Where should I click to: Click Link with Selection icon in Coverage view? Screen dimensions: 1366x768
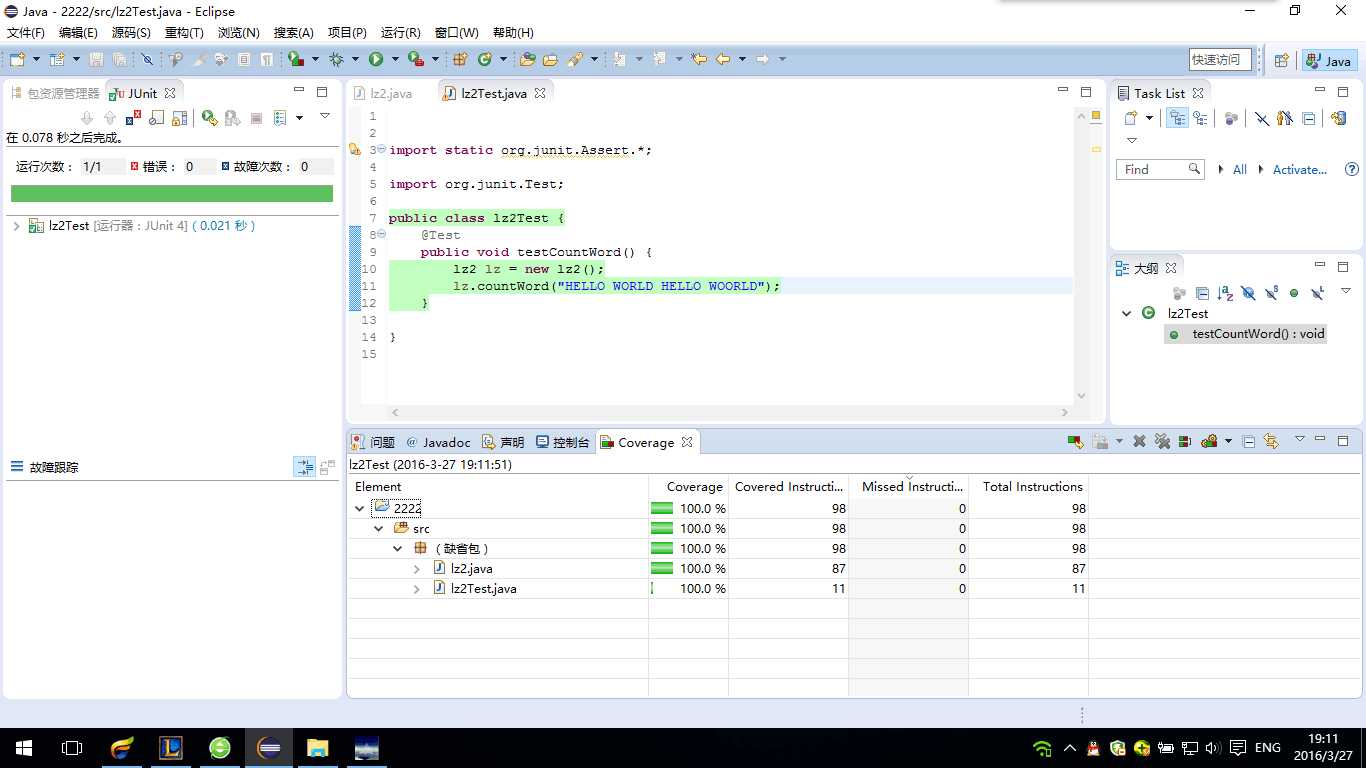click(x=1271, y=441)
